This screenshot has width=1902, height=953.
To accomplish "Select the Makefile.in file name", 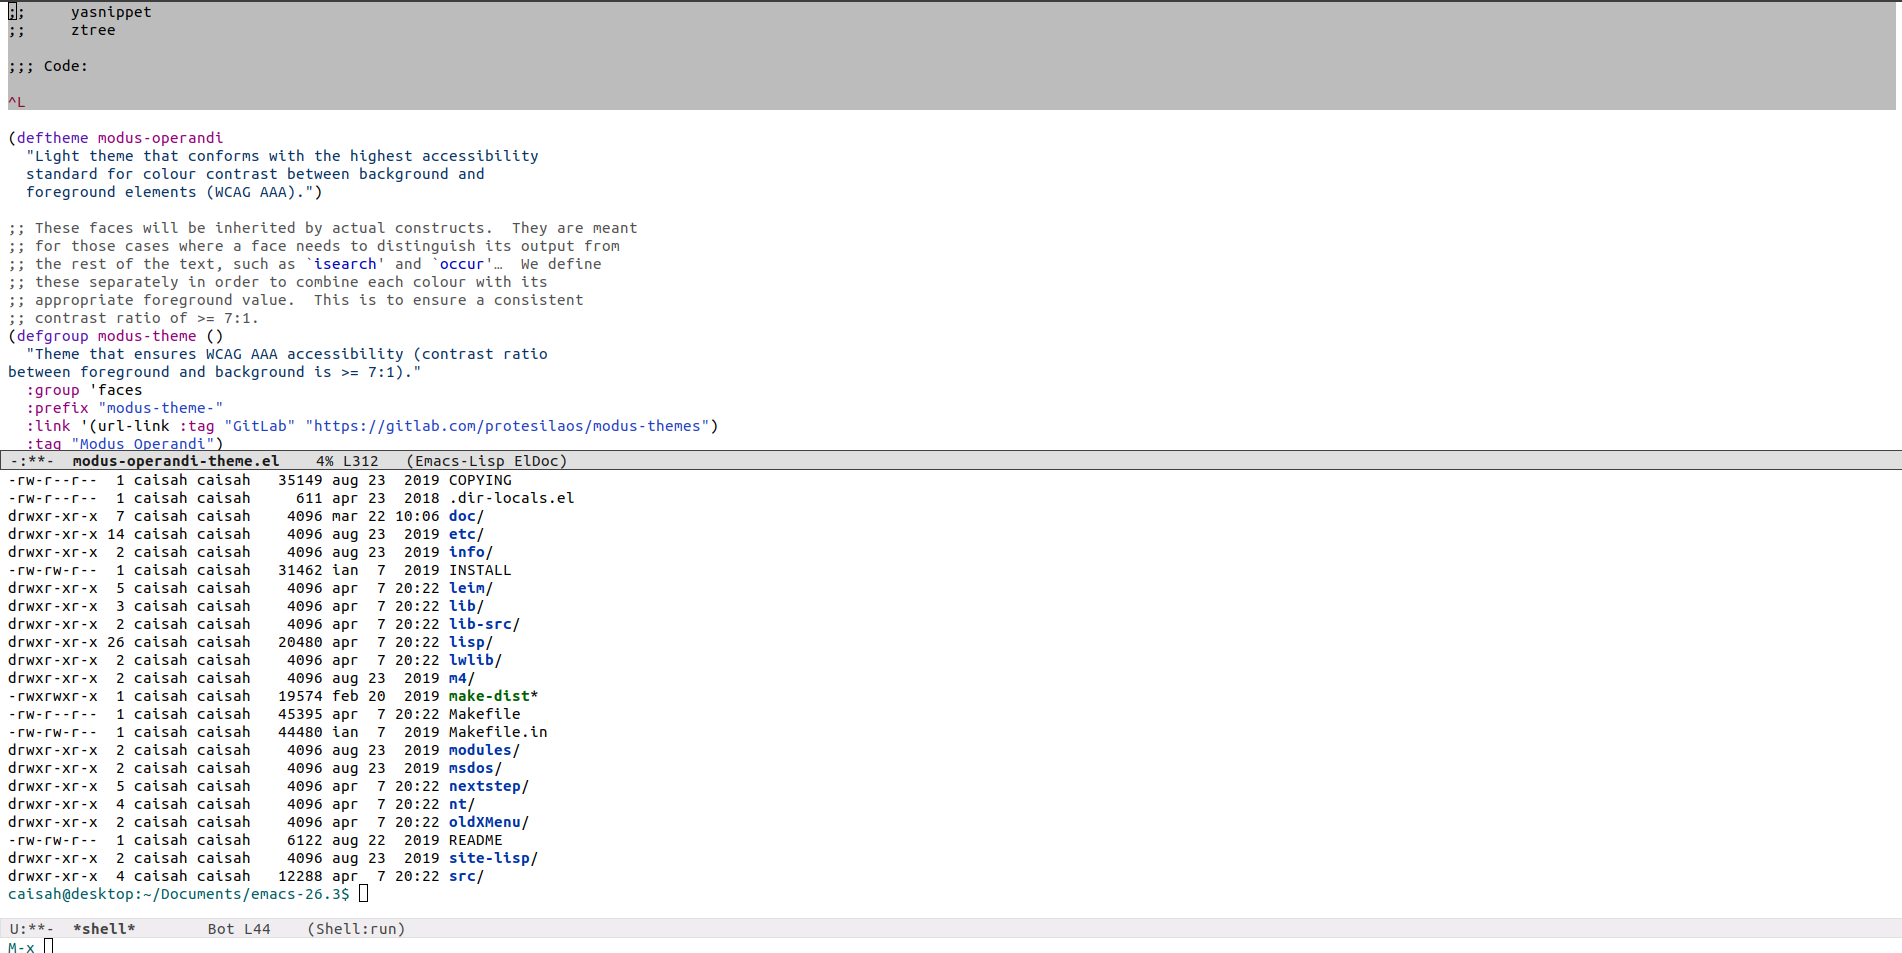I will 498,732.
